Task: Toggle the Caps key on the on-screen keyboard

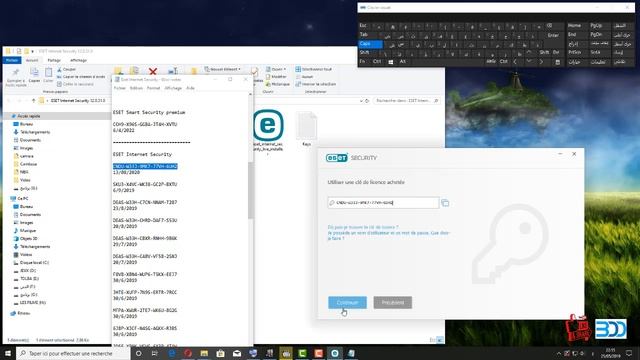Action: tap(371, 44)
